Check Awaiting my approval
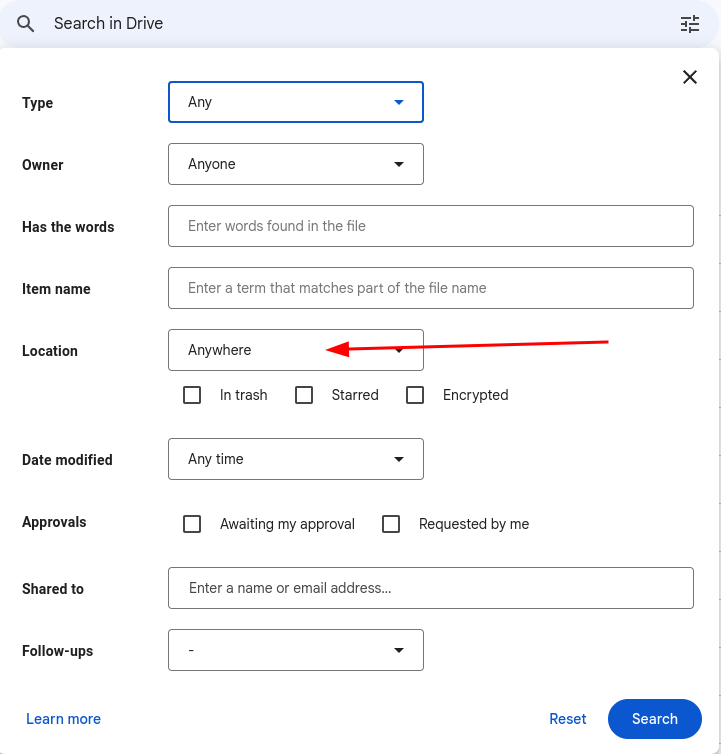721x754 pixels. click(x=192, y=524)
